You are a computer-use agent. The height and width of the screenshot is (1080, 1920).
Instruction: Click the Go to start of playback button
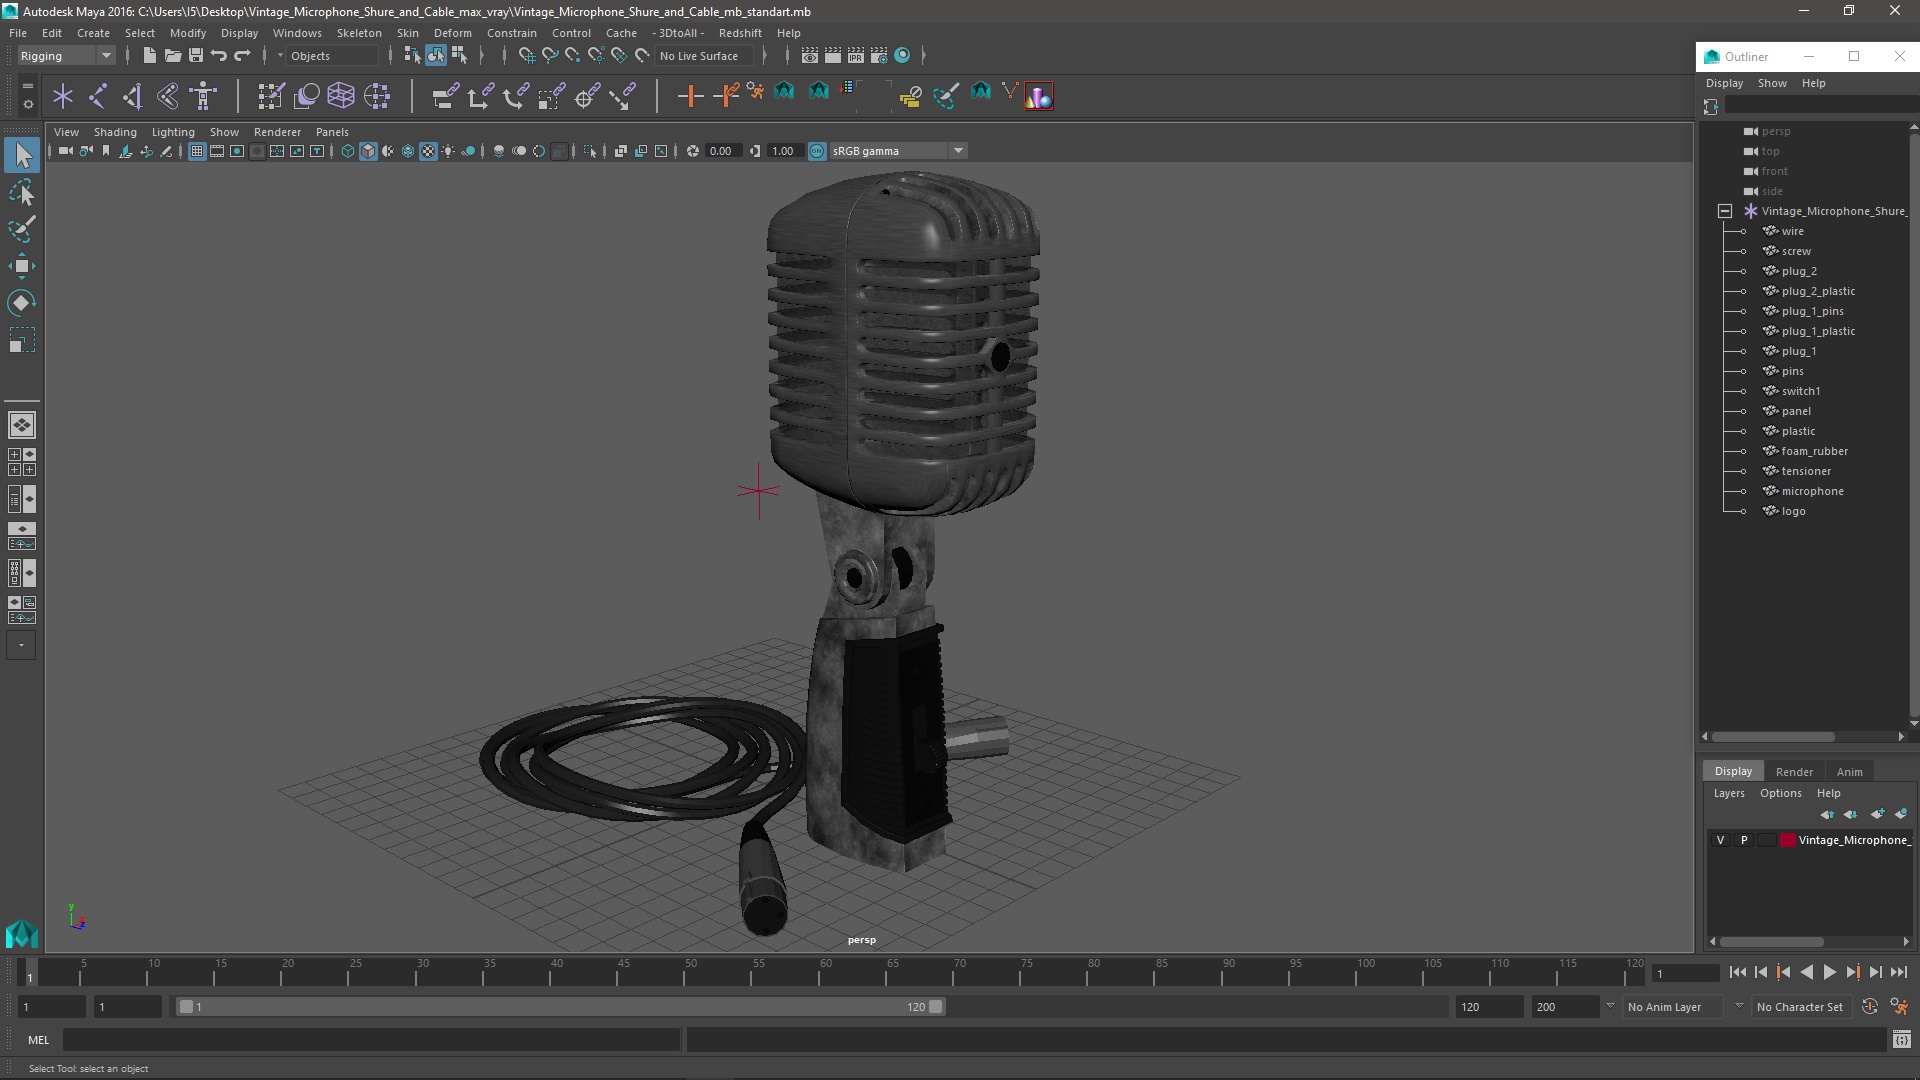pos(1737,972)
